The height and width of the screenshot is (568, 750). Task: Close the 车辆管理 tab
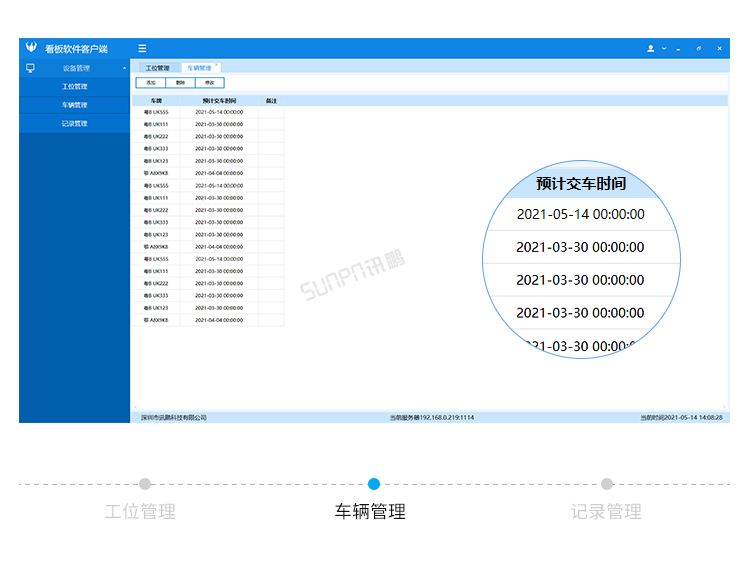click(216, 65)
